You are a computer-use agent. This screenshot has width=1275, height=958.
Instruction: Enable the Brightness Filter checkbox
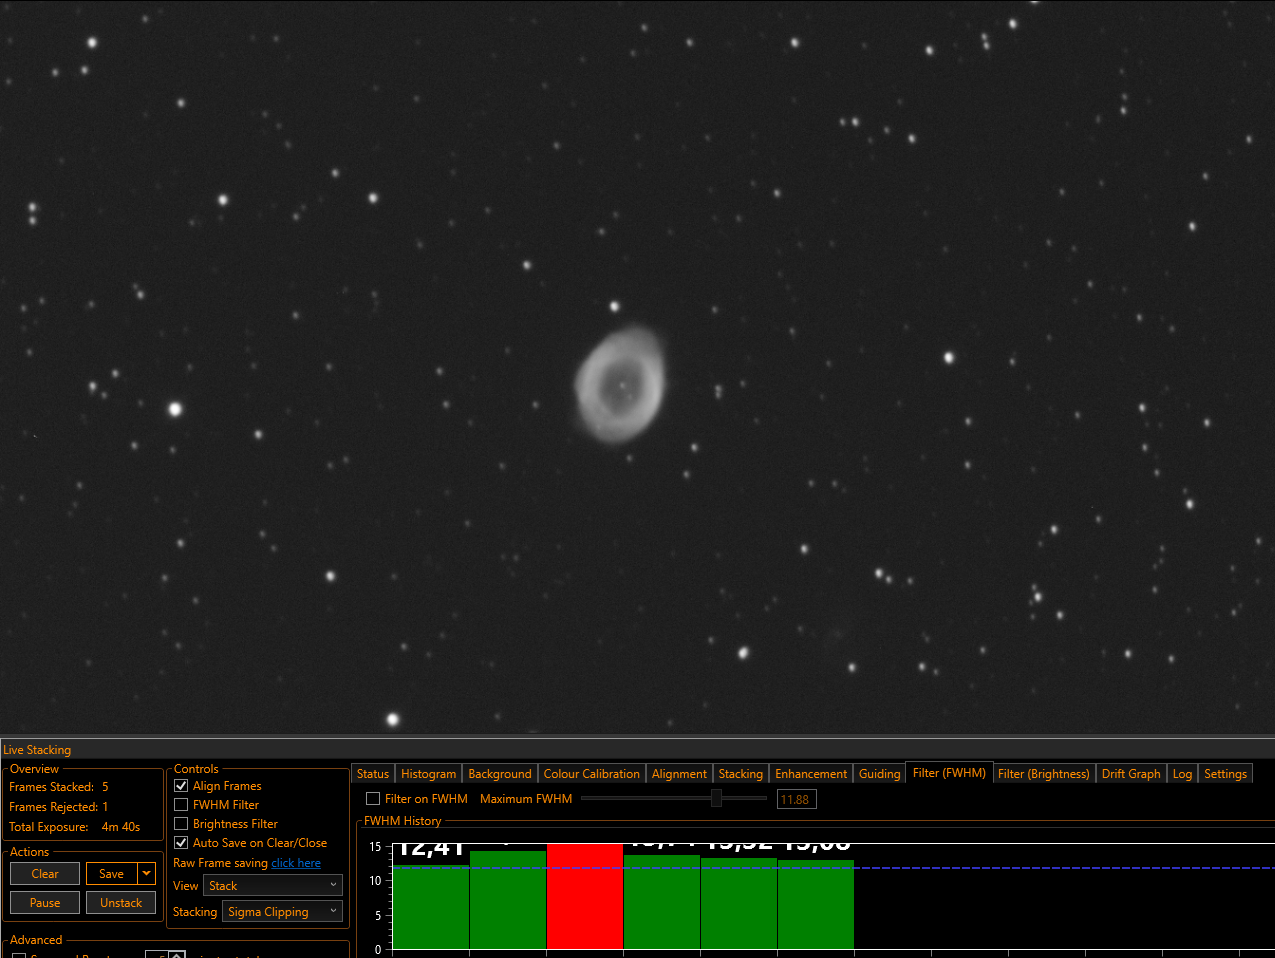[181, 824]
